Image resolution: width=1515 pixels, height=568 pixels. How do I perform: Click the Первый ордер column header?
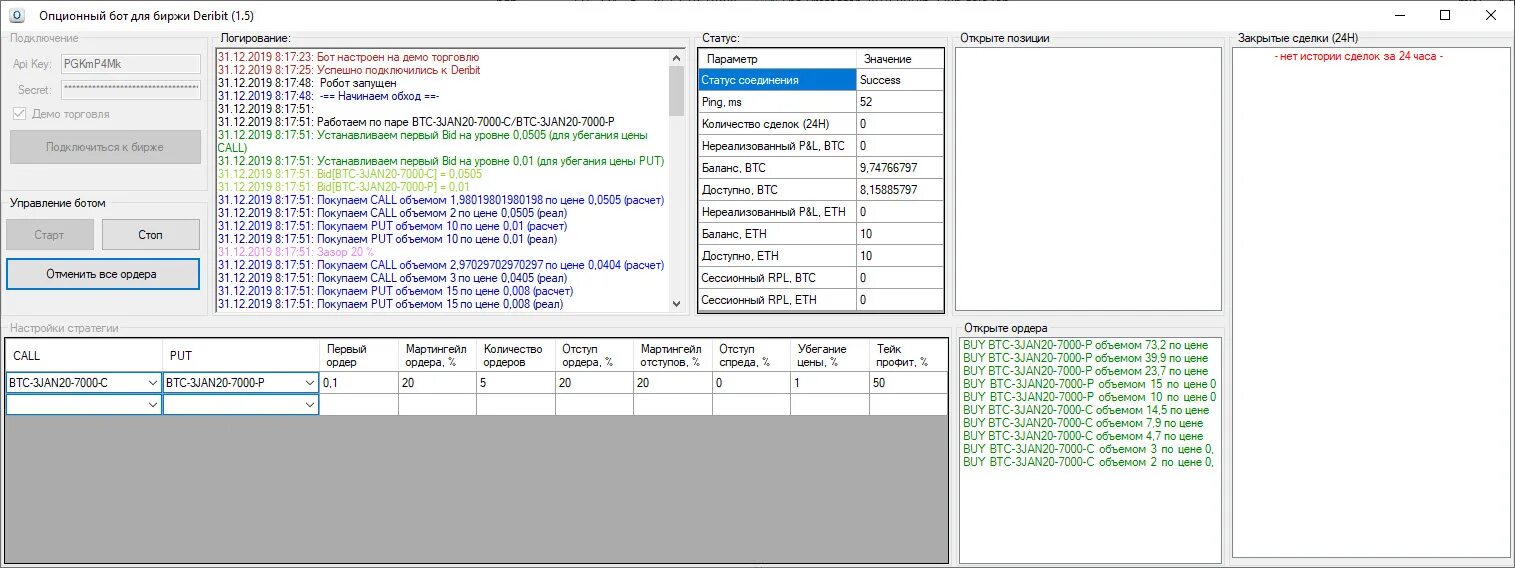[359, 355]
